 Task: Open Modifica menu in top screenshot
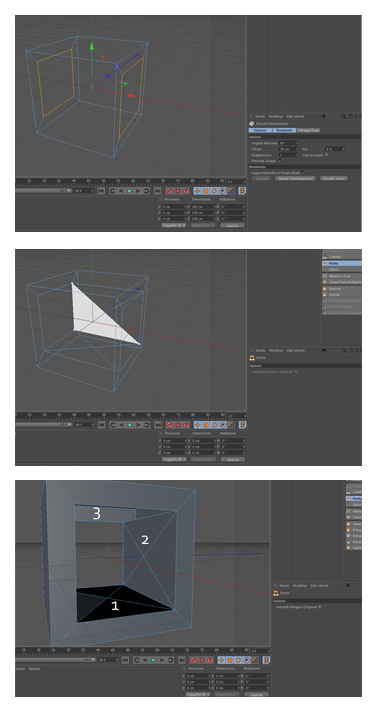click(x=276, y=116)
